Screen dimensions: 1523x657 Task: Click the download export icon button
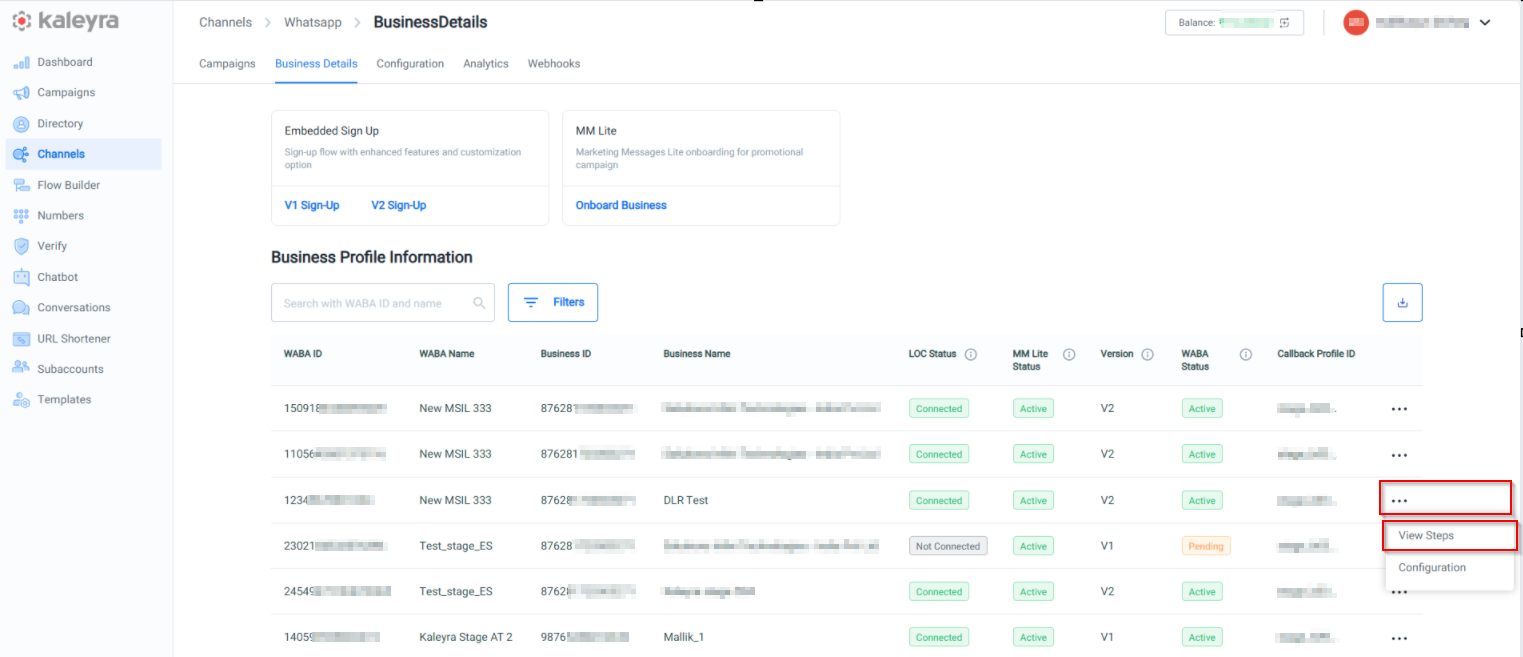(x=1402, y=302)
